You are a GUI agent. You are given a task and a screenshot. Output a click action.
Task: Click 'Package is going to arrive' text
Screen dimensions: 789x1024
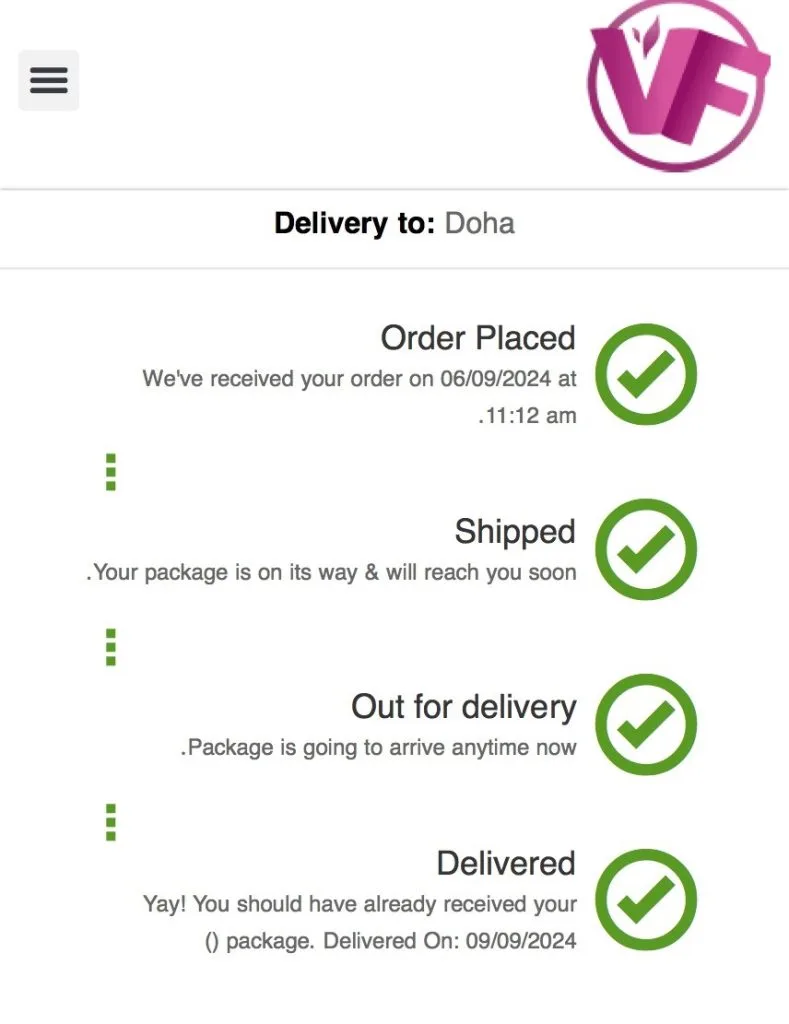pos(379,748)
